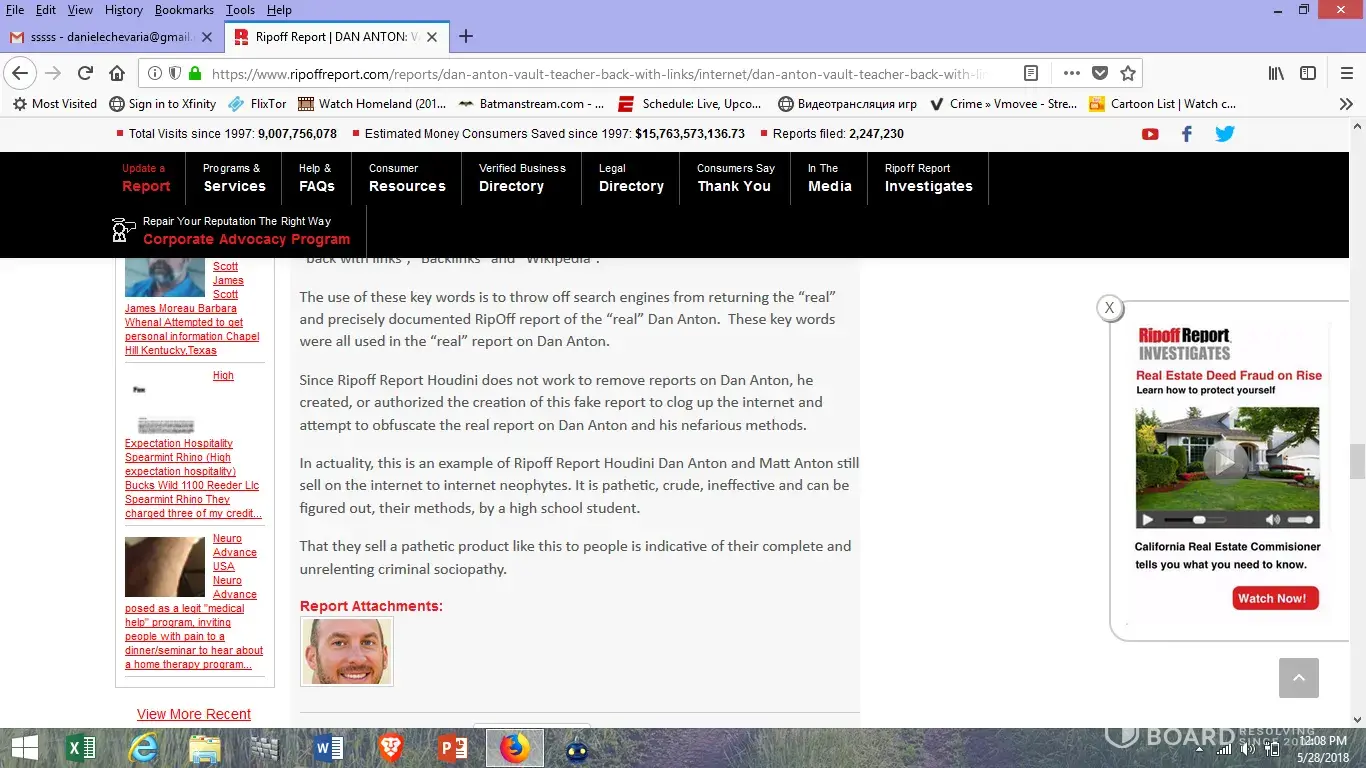Expand the Help & FAQs menu

[x=317, y=178]
